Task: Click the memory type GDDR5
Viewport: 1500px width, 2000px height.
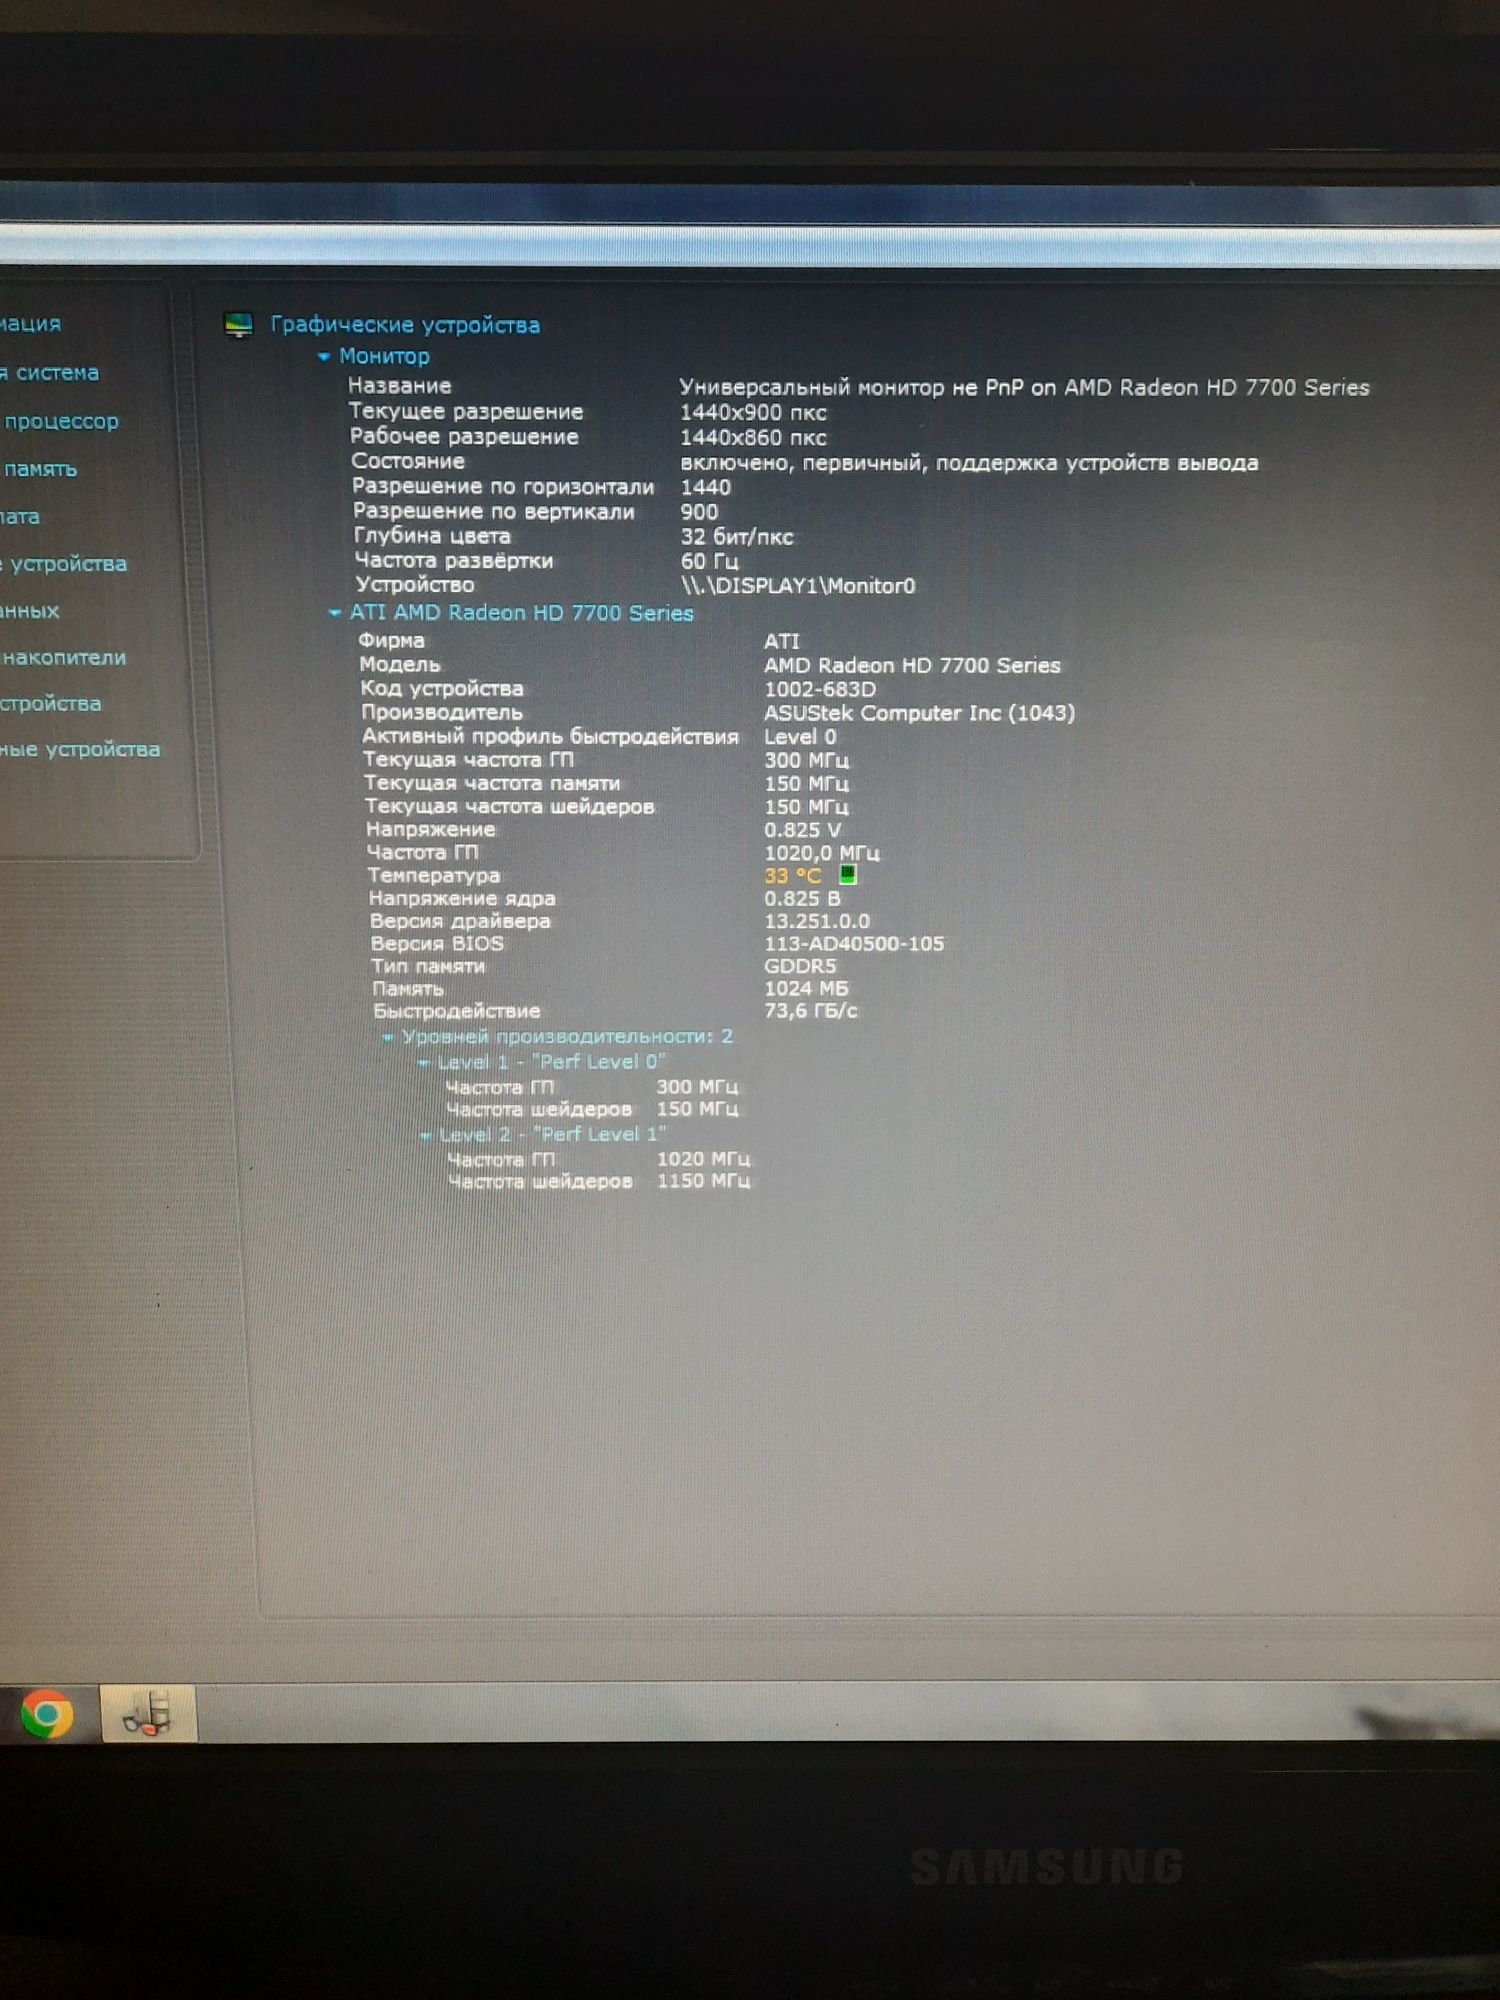Action: (x=800, y=966)
